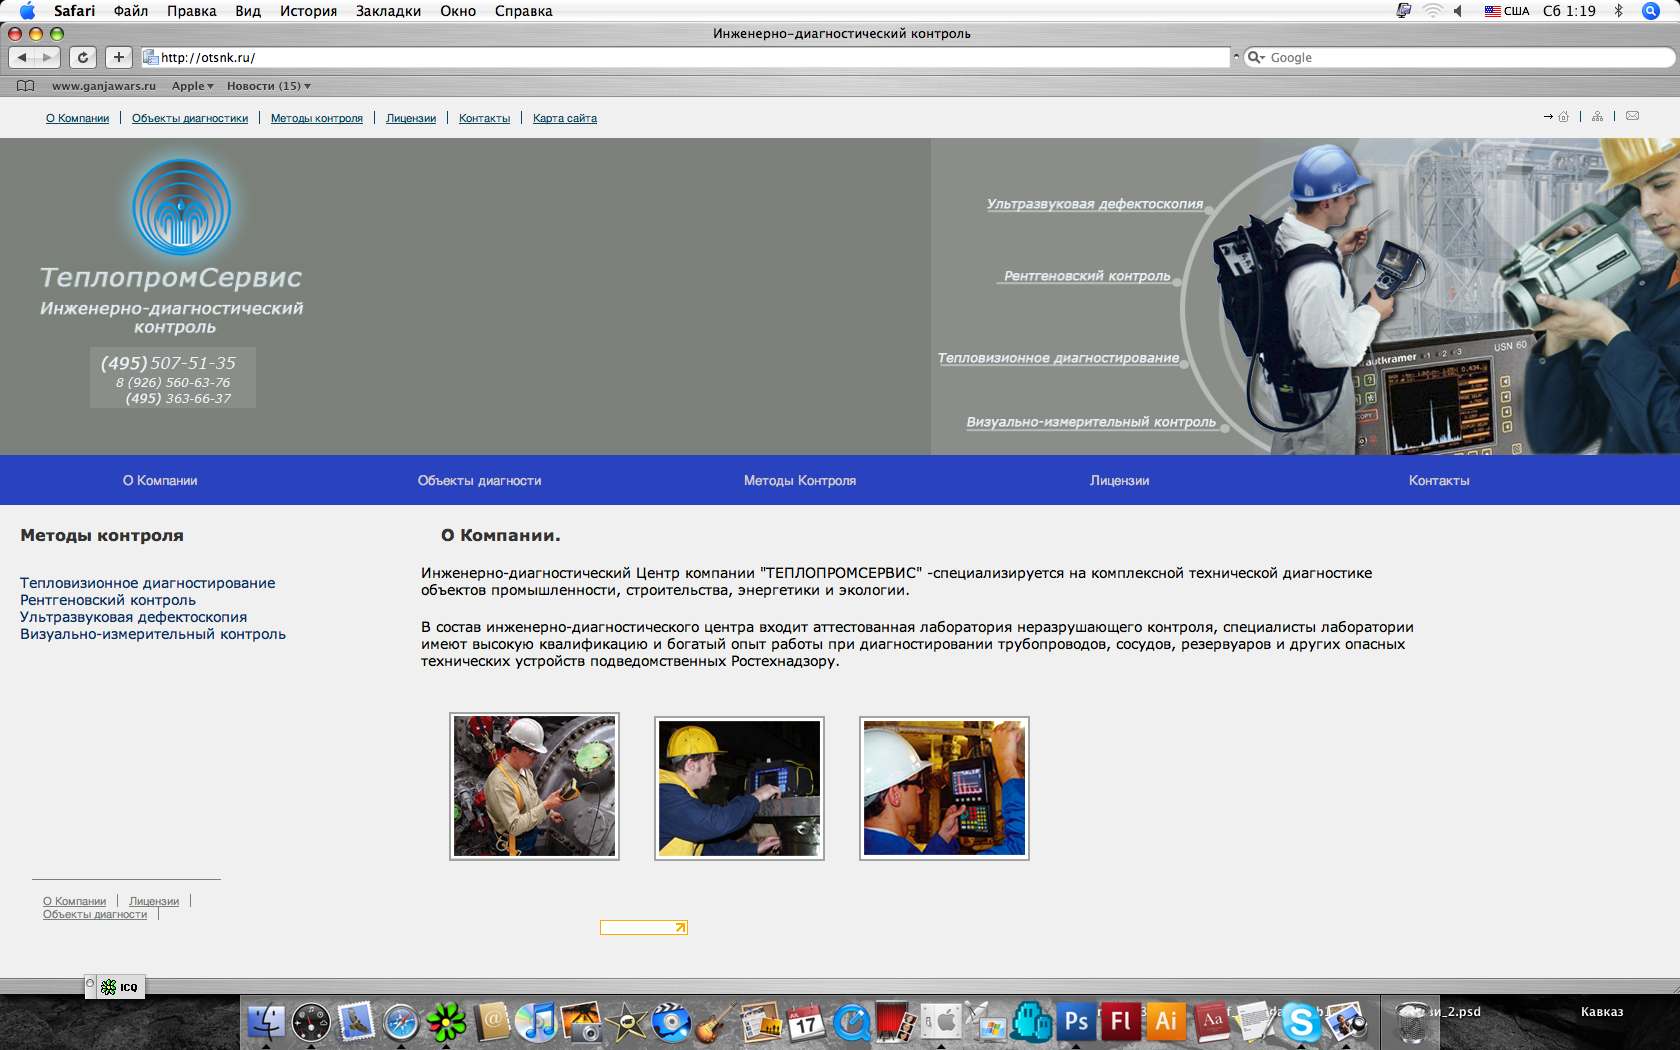Reload the page with the refresh button

pyautogui.click(x=83, y=57)
